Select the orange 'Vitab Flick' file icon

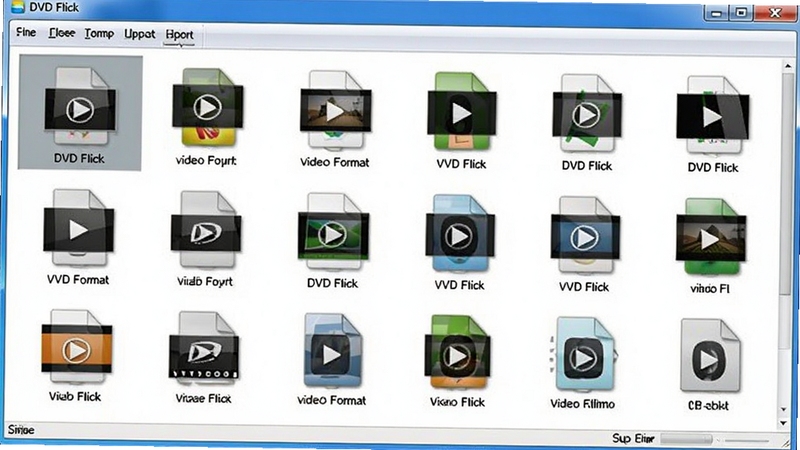click(77, 347)
